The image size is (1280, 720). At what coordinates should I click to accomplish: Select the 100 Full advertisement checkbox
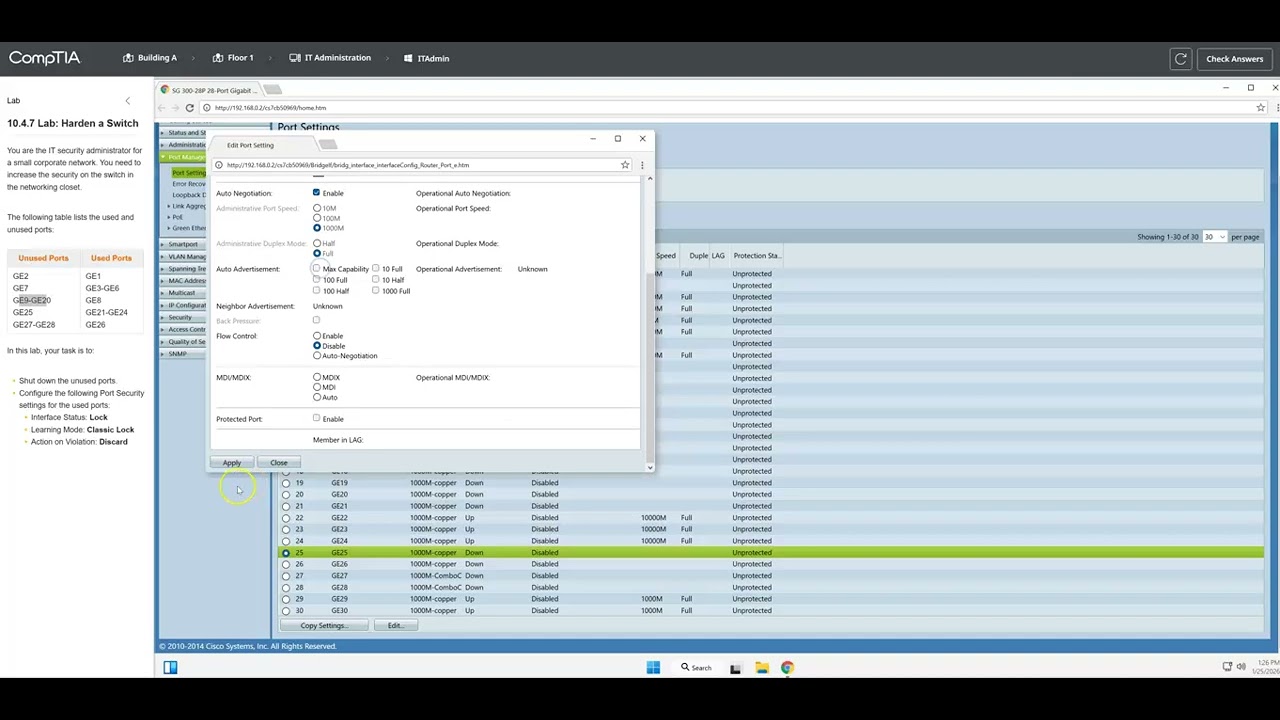pyautogui.click(x=316, y=280)
